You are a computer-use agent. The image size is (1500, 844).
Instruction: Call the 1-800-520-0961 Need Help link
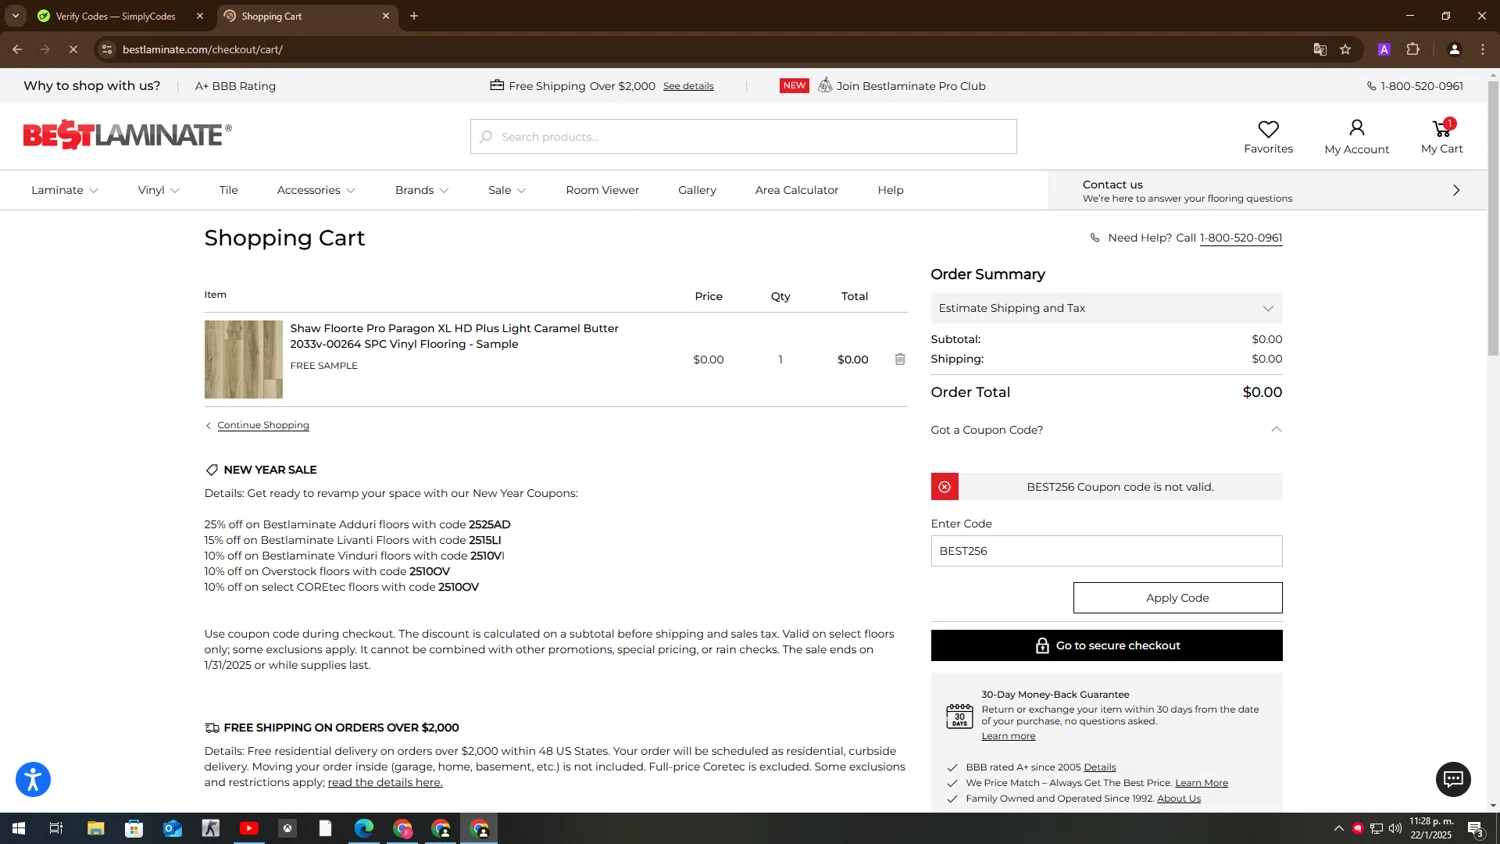coord(1241,238)
